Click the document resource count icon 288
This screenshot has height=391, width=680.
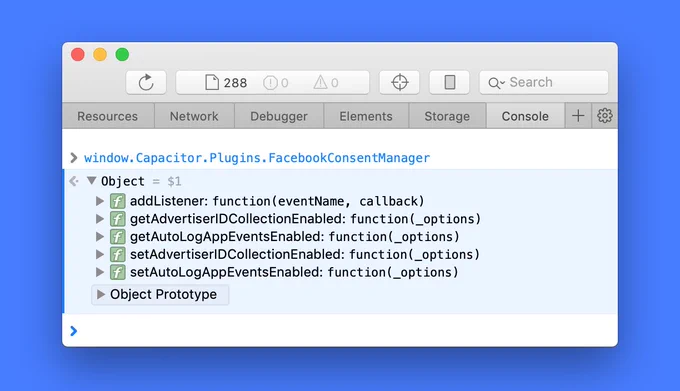click(x=212, y=82)
